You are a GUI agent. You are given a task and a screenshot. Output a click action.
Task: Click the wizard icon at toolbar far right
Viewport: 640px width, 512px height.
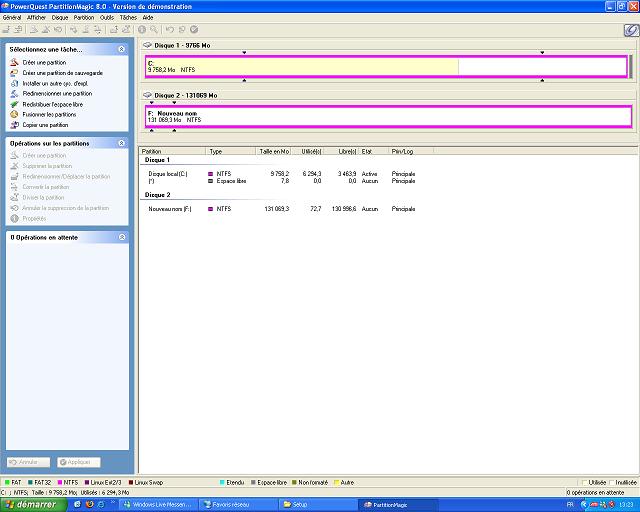coord(630,30)
